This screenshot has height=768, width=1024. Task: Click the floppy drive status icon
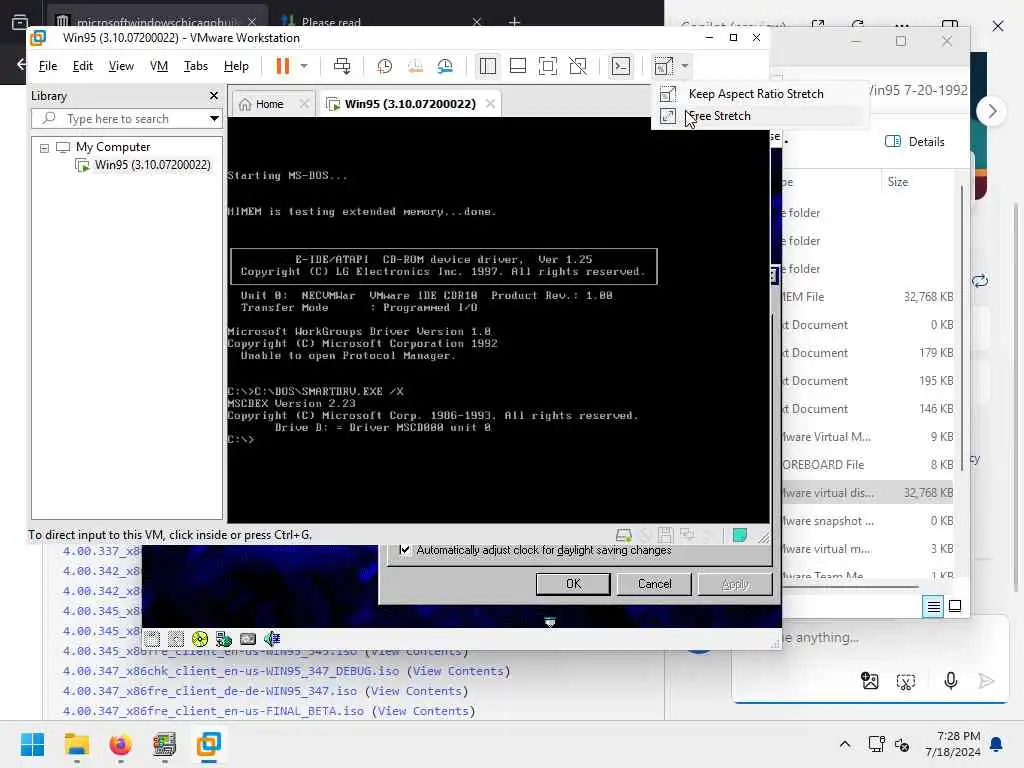point(665,536)
